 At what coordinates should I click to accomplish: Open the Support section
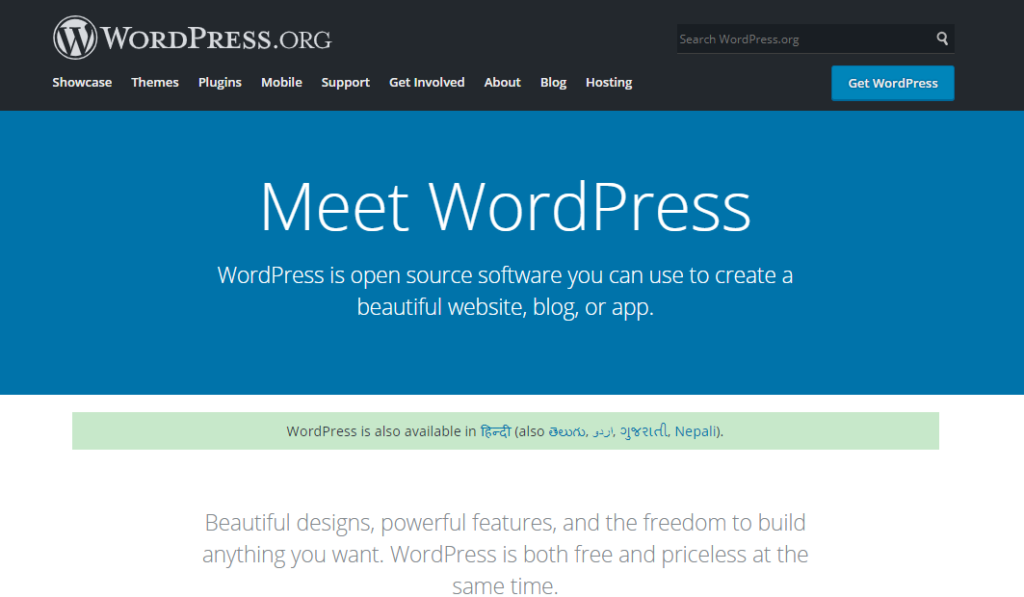click(x=345, y=82)
